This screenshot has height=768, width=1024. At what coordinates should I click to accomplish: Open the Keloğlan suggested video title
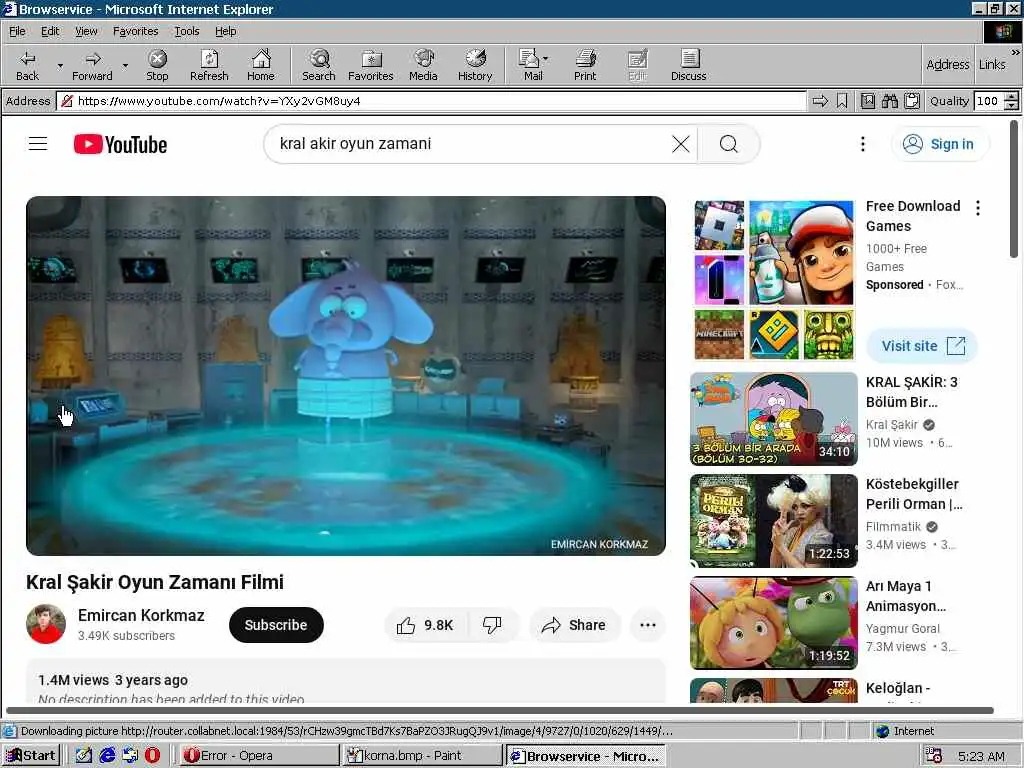[x=898, y=688]
